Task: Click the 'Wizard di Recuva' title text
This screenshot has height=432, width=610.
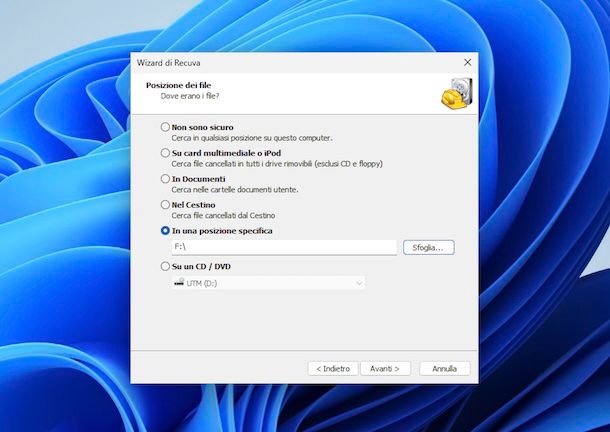Action: click(168, 63)
